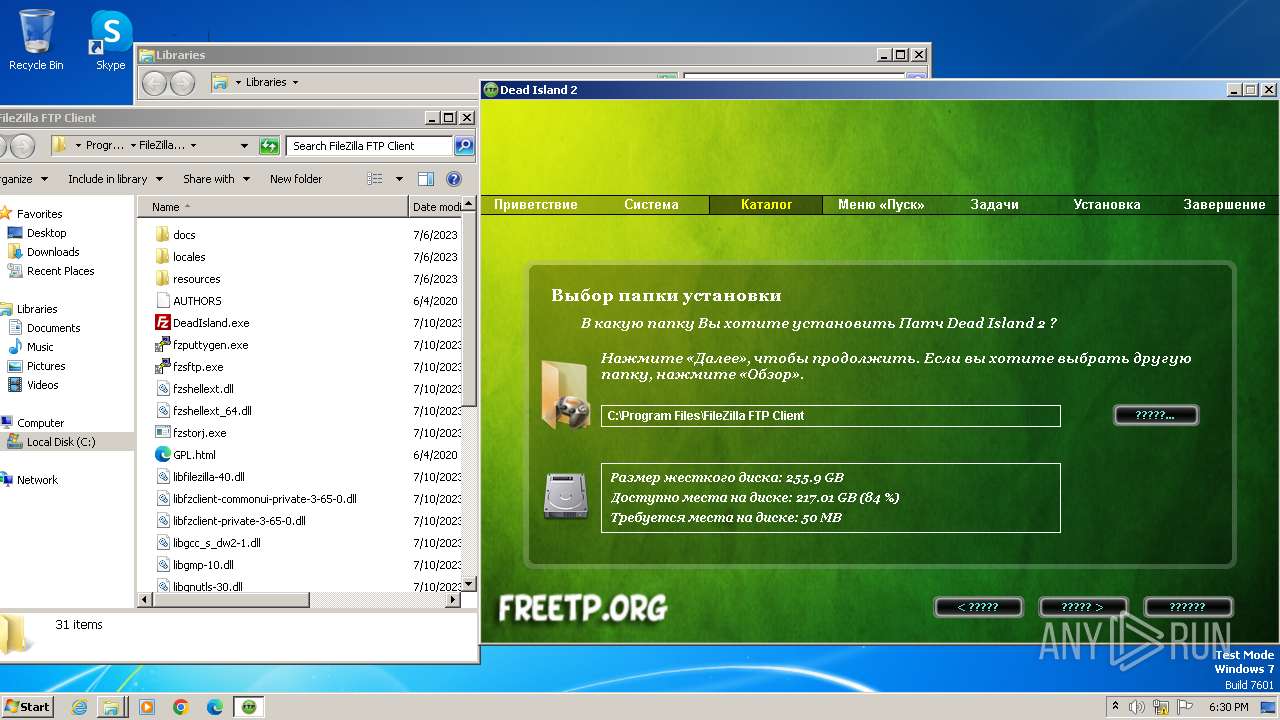Open File Explorer from the taskbar

coord(112,707)
